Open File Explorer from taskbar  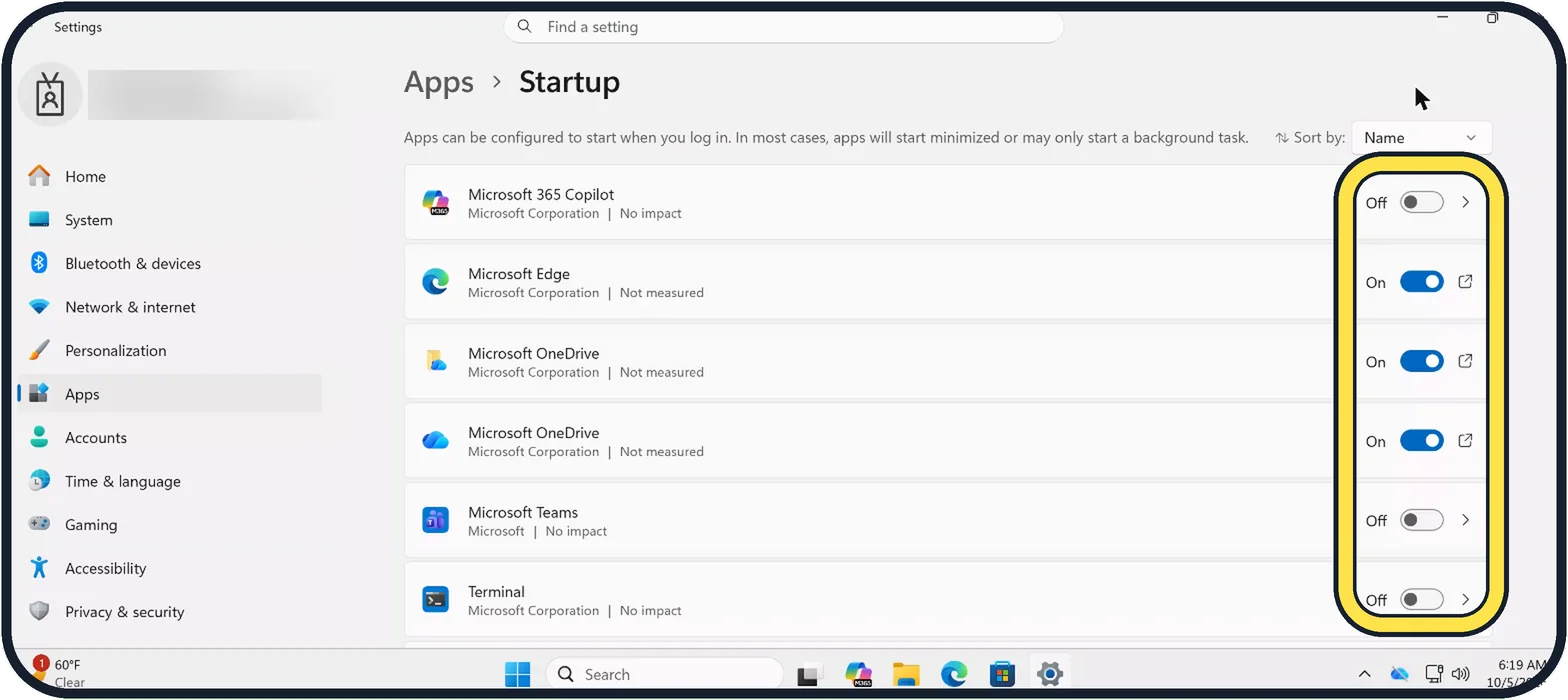pyautogui.click(x=906, y=675)
